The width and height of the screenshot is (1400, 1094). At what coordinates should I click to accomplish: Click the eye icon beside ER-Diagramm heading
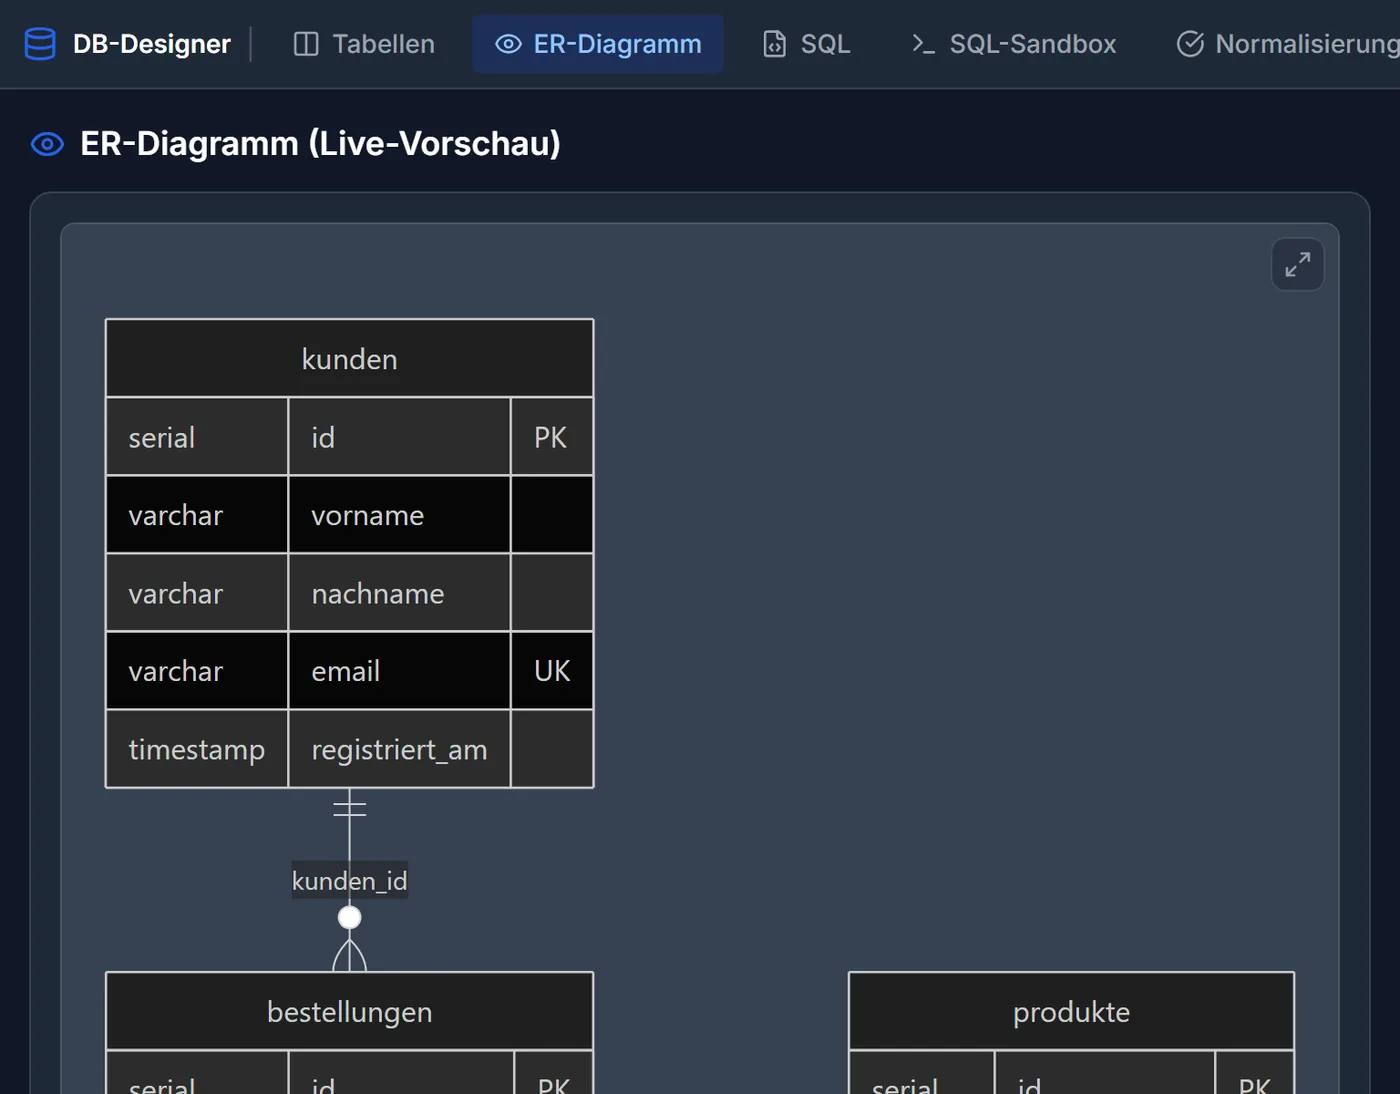[x=47, y=144]
